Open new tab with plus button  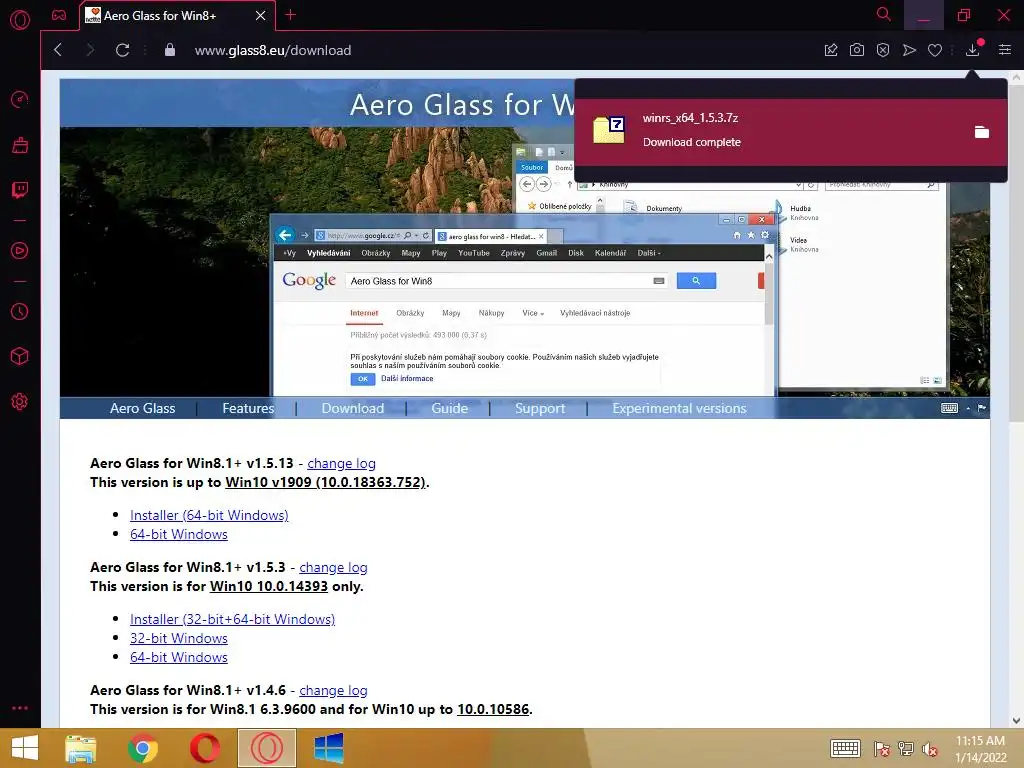pos(291,14)
